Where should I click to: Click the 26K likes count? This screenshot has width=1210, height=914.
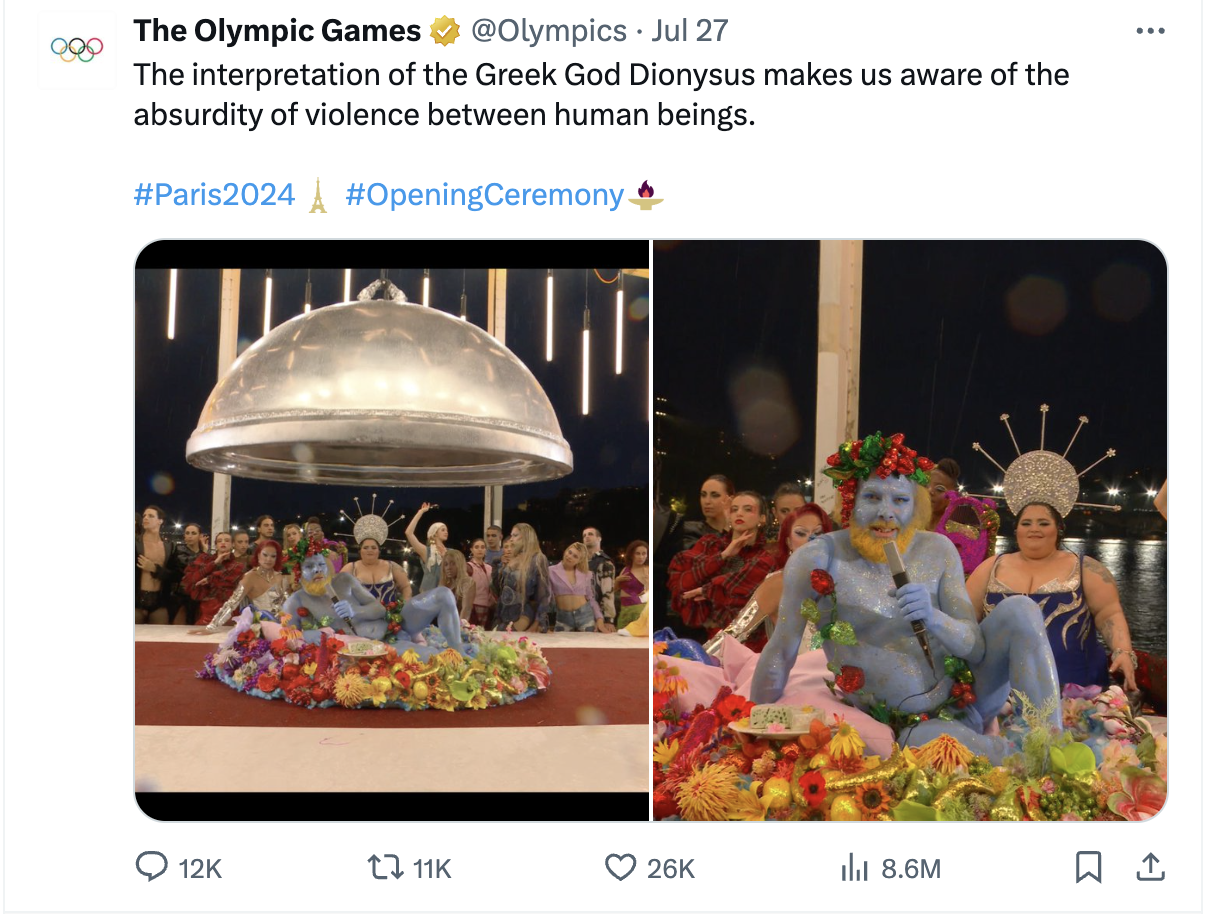(670, 868)
